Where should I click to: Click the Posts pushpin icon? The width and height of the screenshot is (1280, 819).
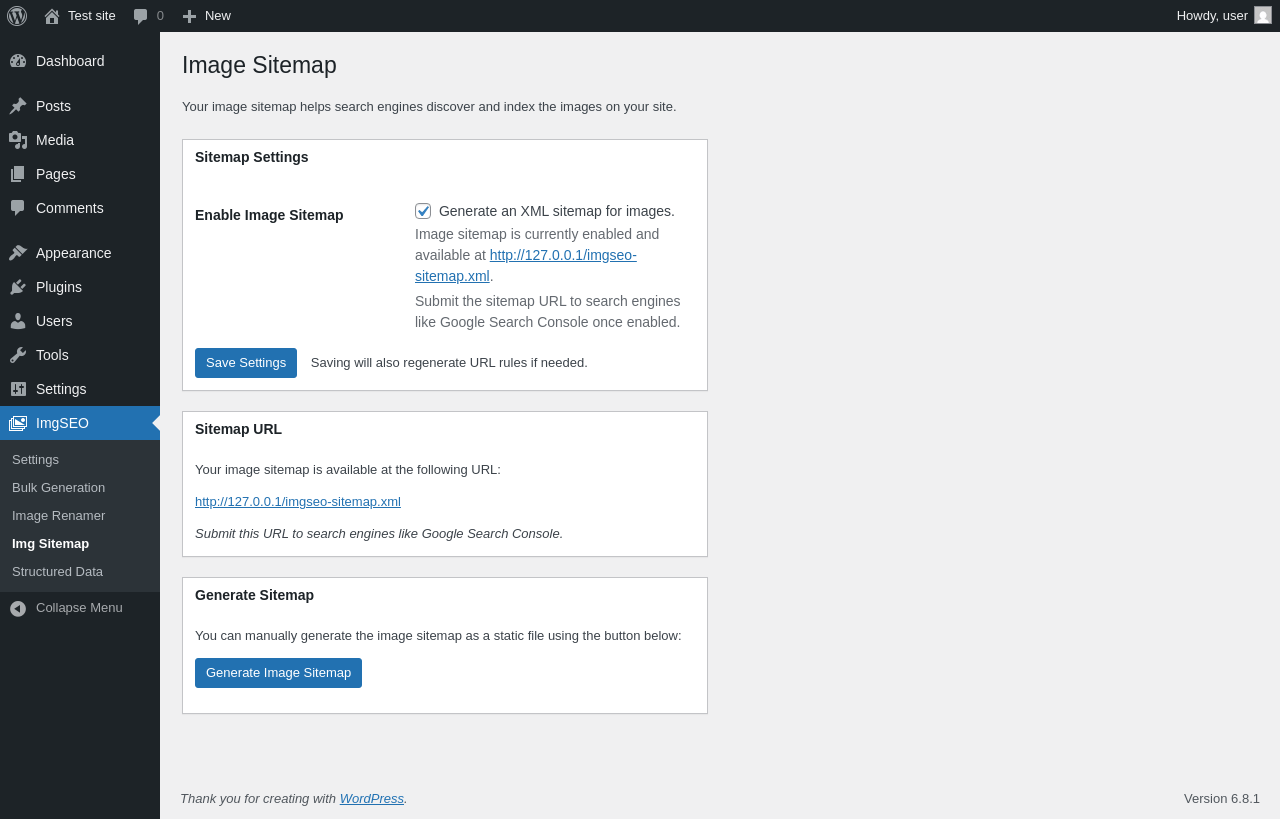[18, 106]
